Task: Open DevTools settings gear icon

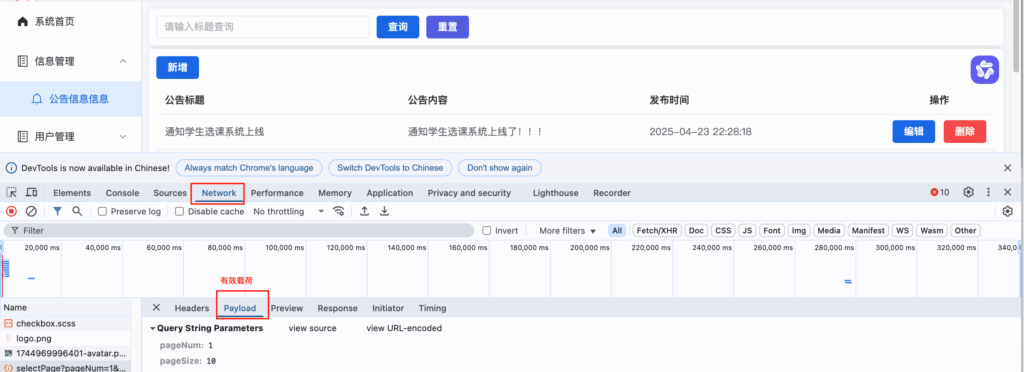Action: [x=968, y=193]
